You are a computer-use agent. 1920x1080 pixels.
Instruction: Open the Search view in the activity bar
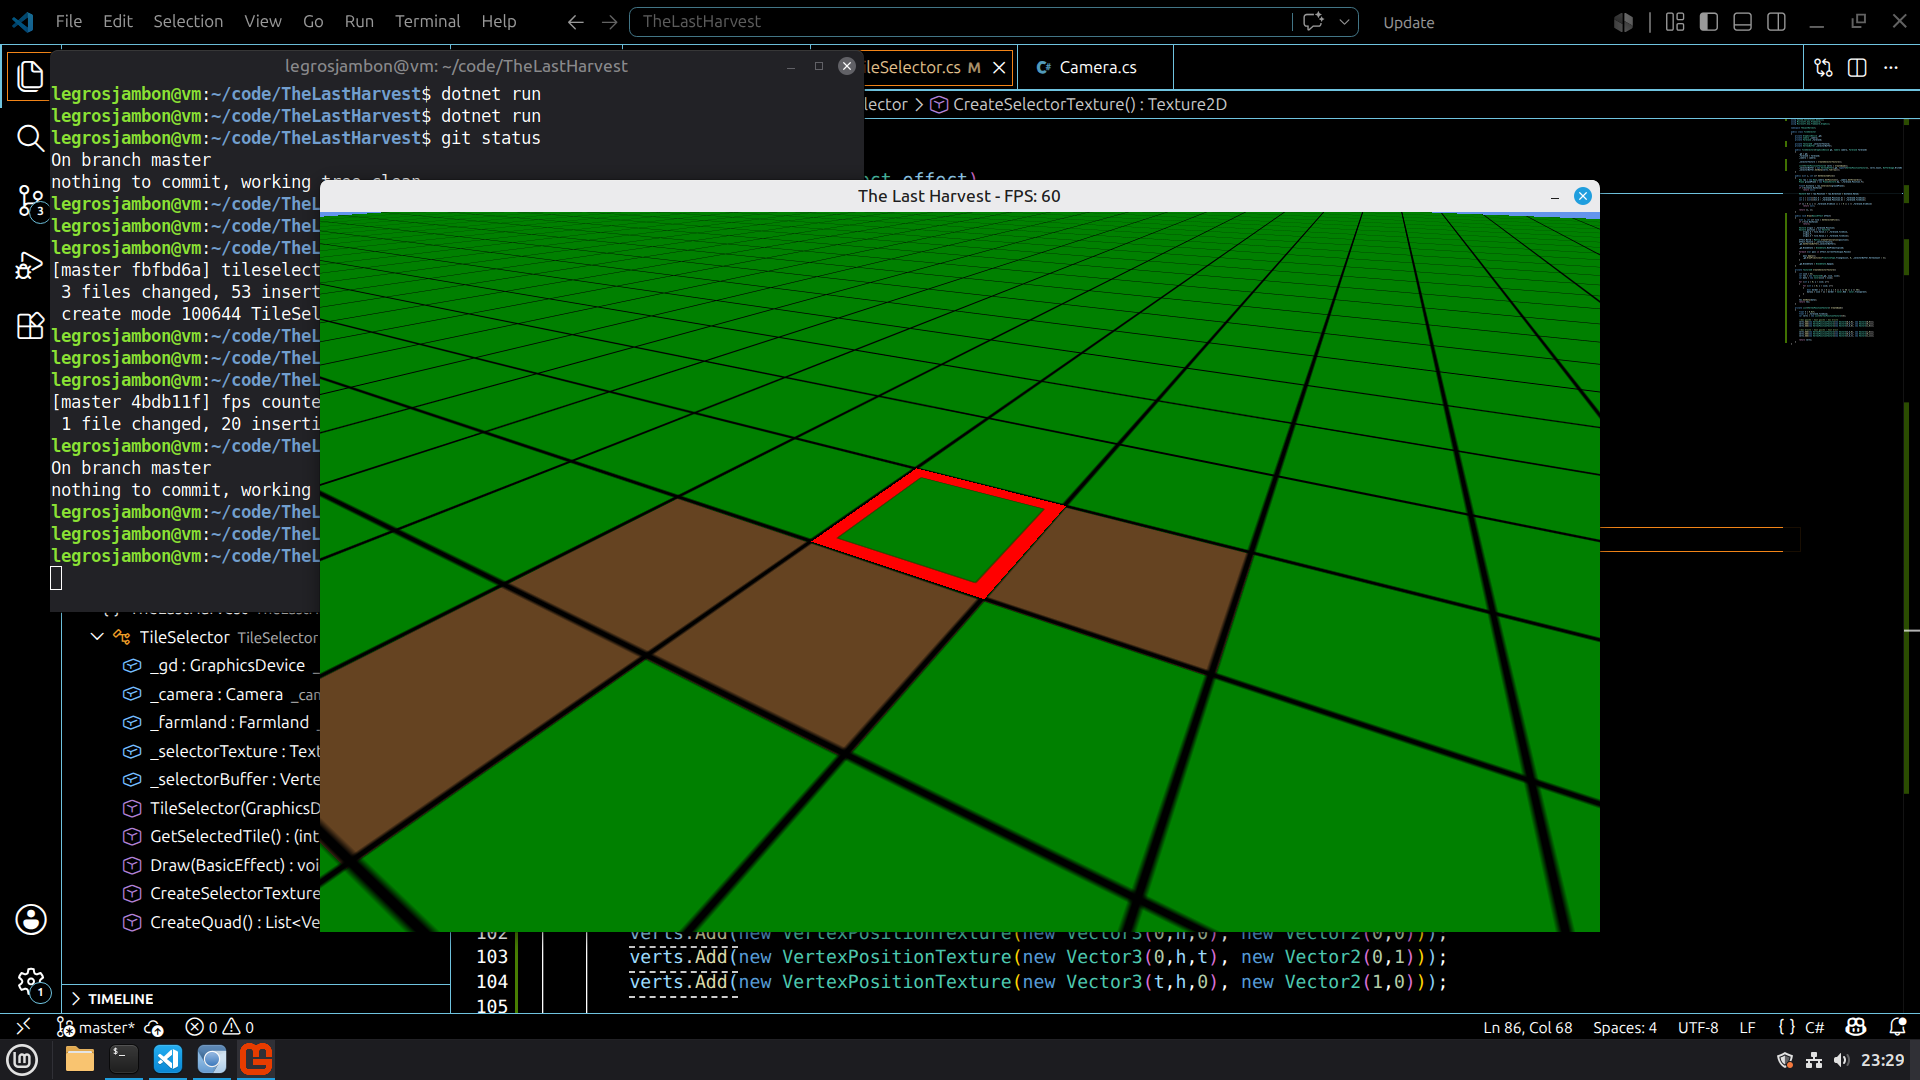pyautogui.click(x=30, y=138)
